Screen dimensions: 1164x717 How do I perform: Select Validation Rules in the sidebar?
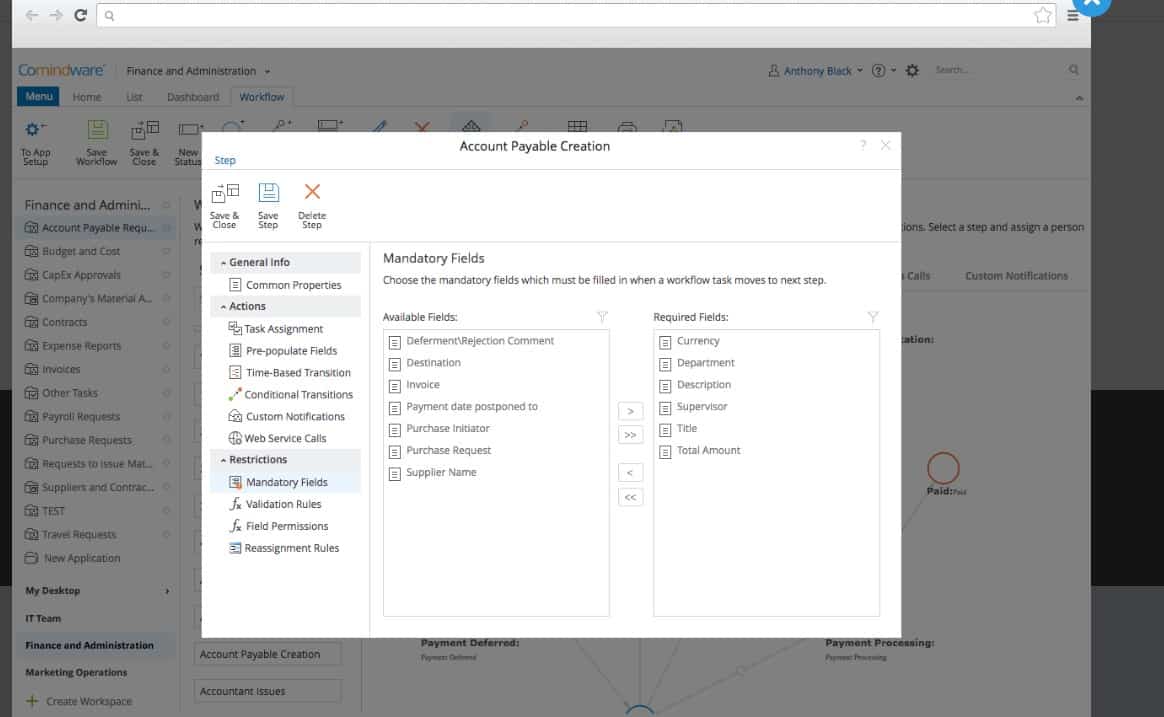point(283,504)
